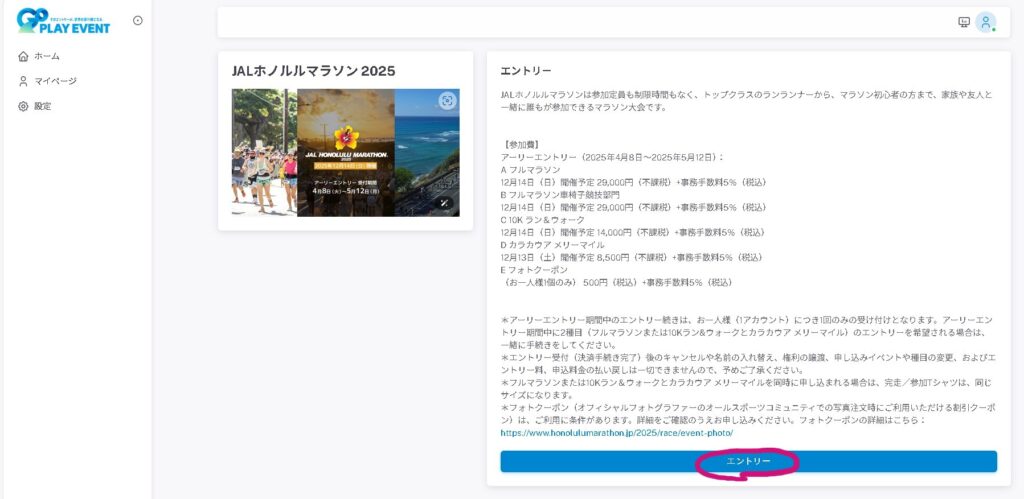
Task: Click the home icon beside ホーム
Action: click(24, 56)
